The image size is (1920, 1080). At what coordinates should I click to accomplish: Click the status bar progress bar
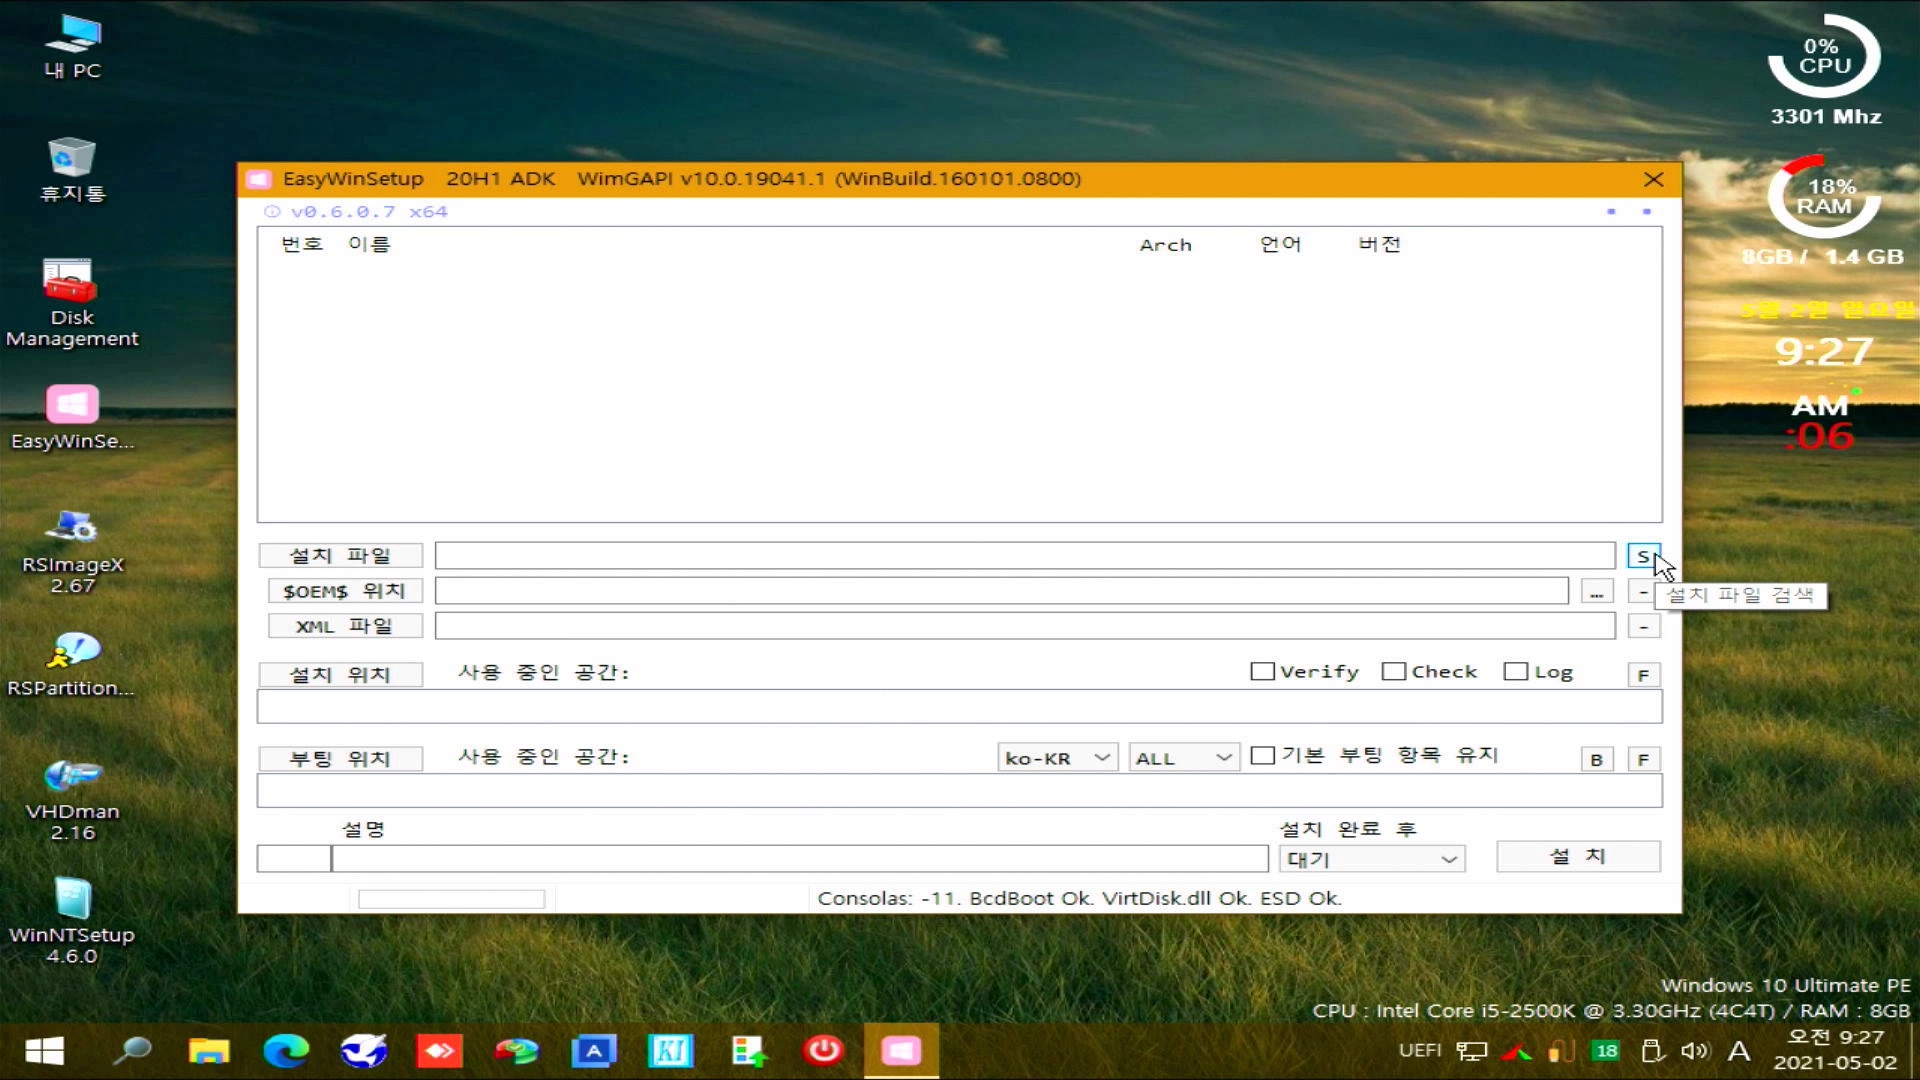451,899
